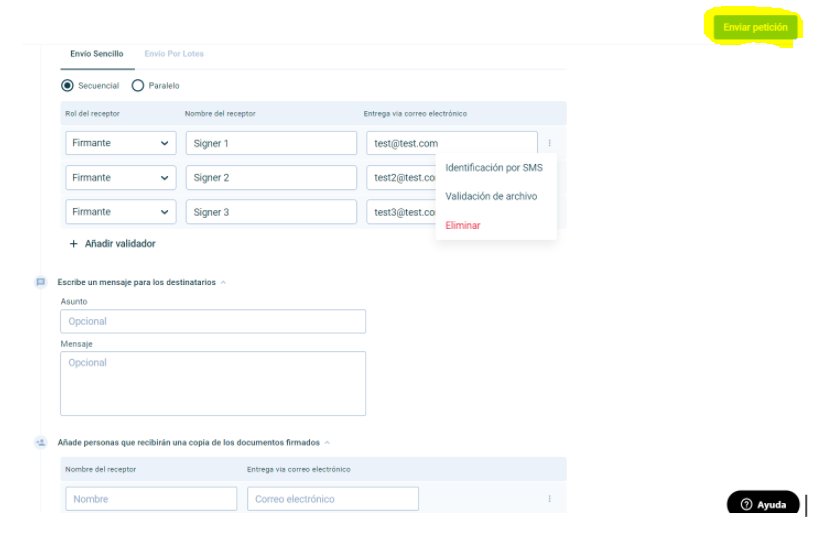Open the Firmante role dropdown for Signer 1
The height and width of the screenshot is (540, 822).
click(x=121, y=143)
